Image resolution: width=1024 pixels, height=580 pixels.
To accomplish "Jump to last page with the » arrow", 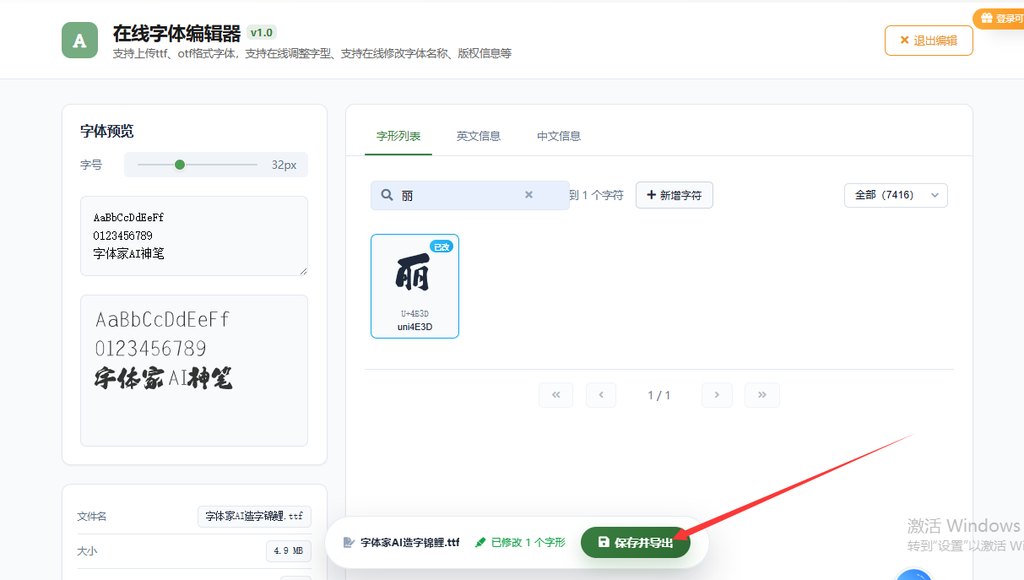I will coord(762,395).
